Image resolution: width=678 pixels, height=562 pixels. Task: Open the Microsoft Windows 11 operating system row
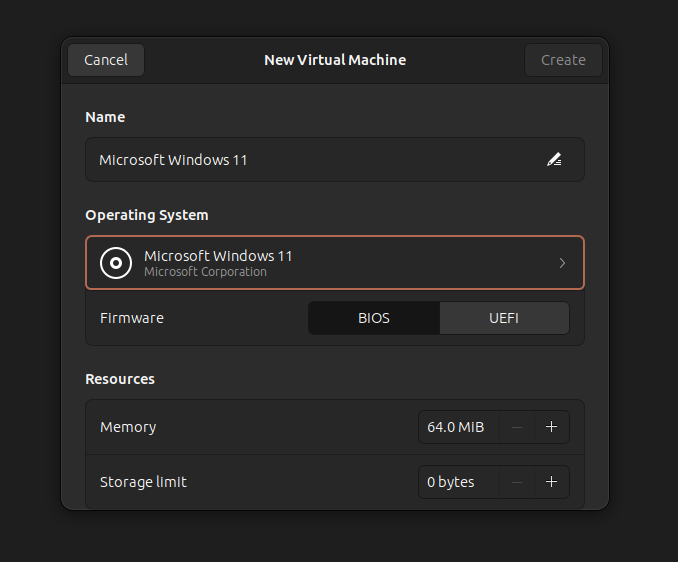[x=335, y=263]
